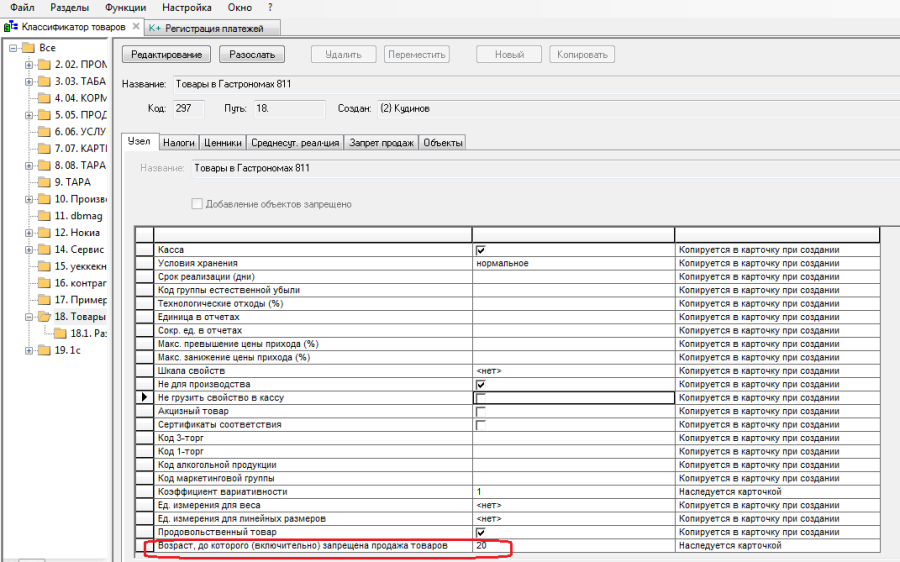The height and width of the screenshot is (562, 900).
Task: Click the K+ icon on Регистрация платежей tab
Action: [154, 28]
